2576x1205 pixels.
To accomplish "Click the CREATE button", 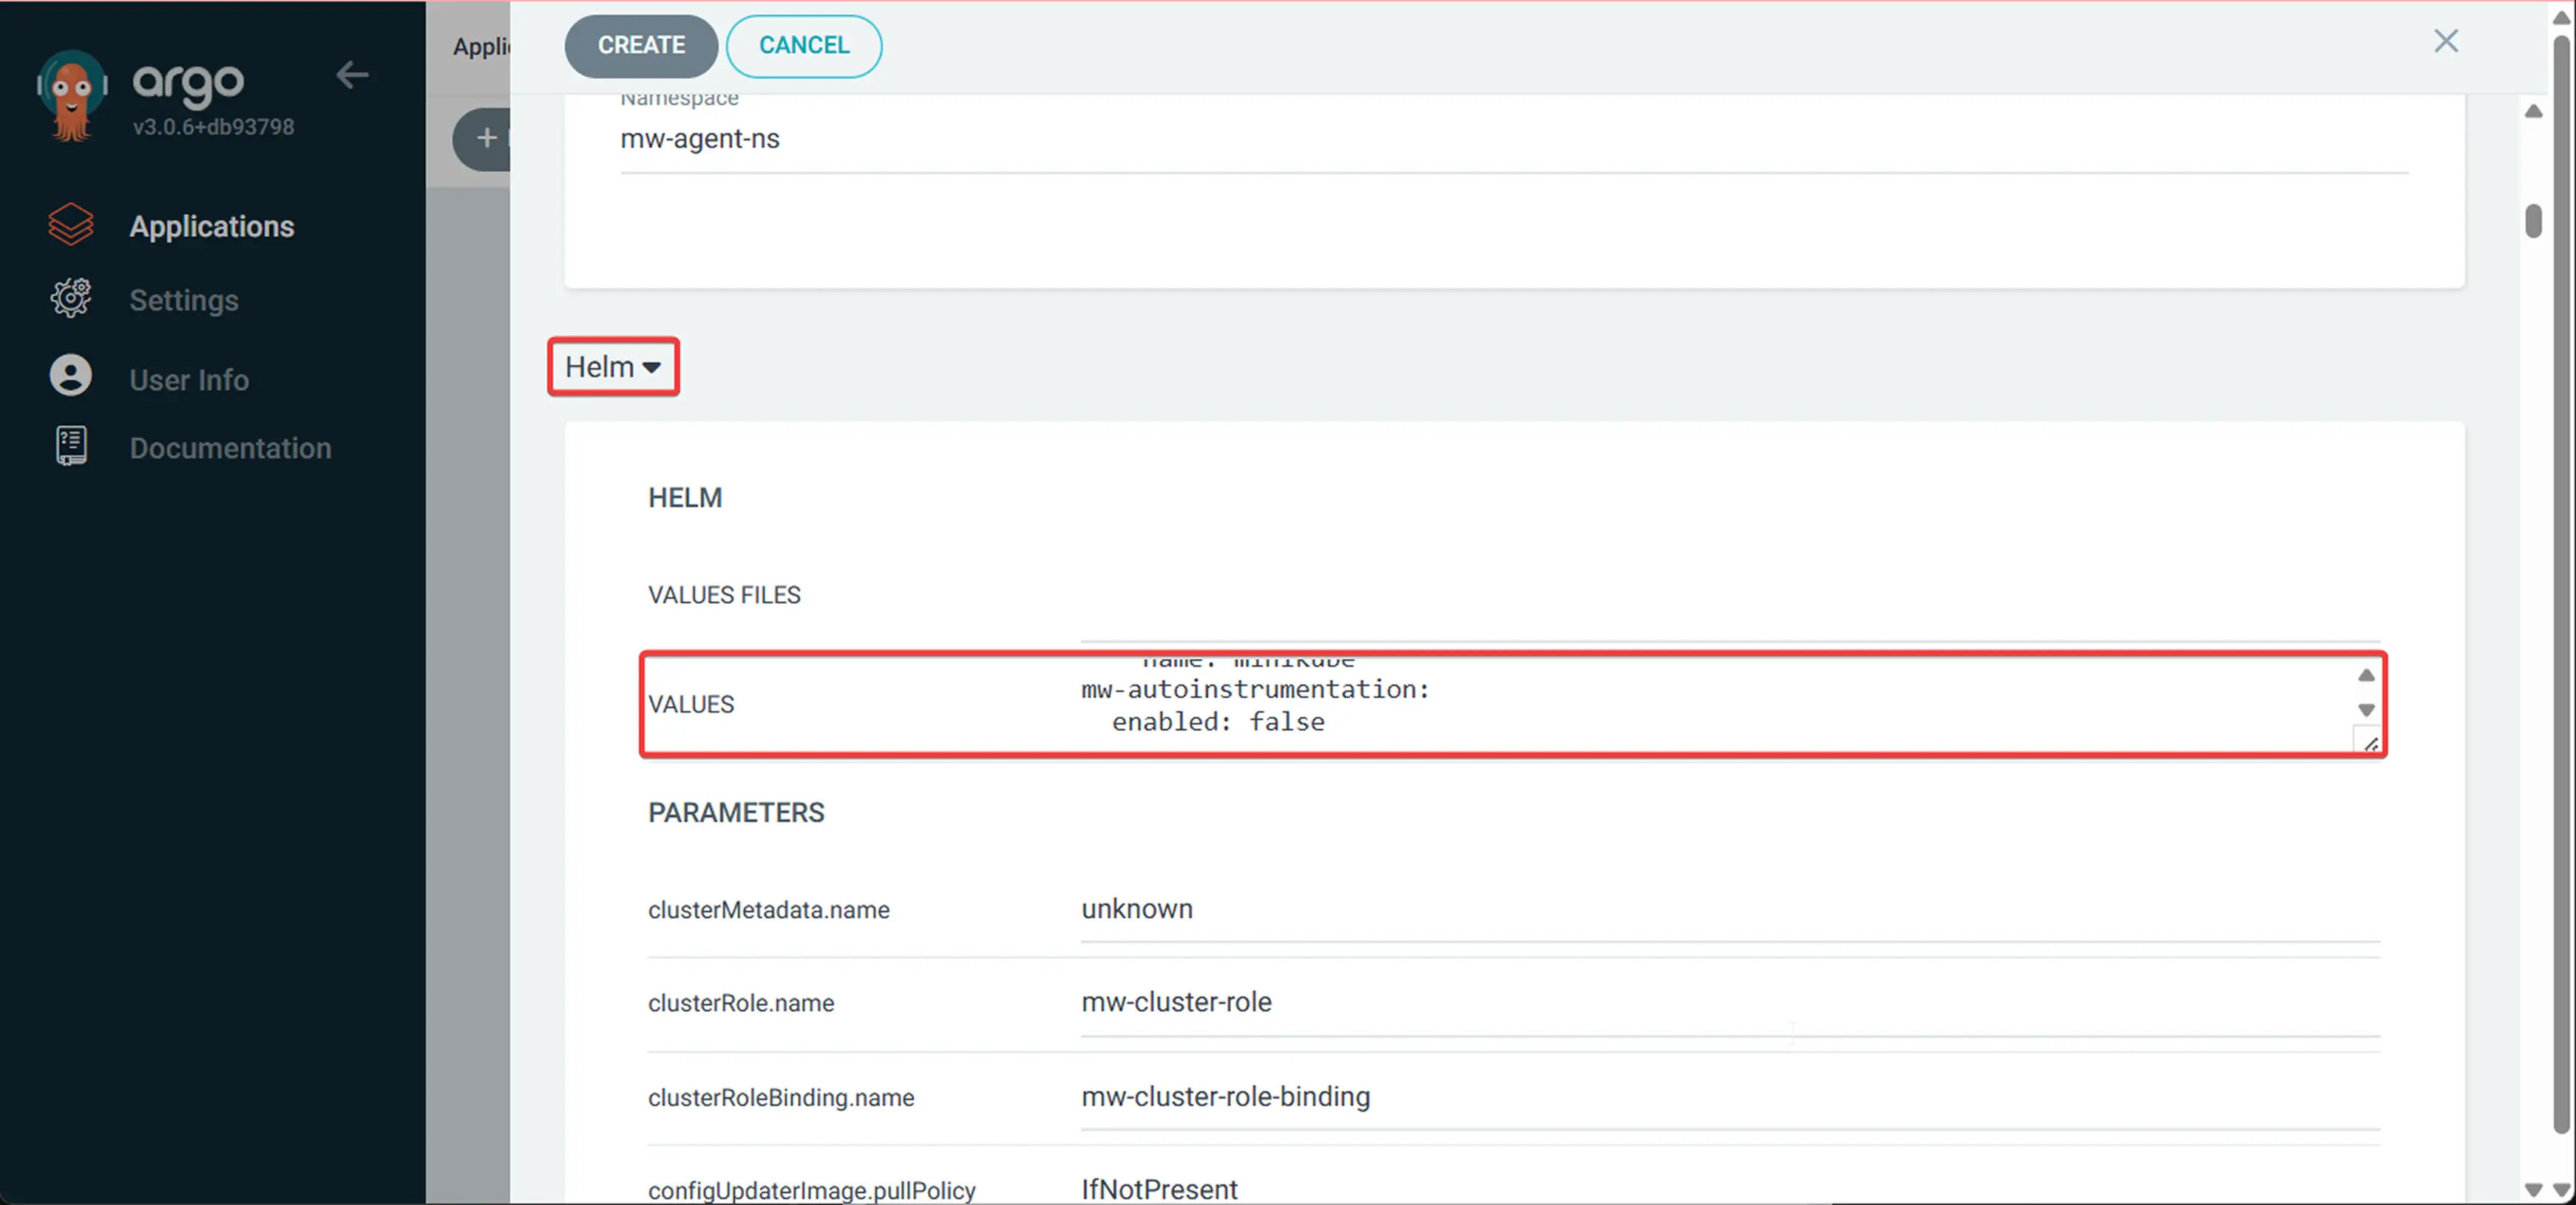I will pos(640,45).
